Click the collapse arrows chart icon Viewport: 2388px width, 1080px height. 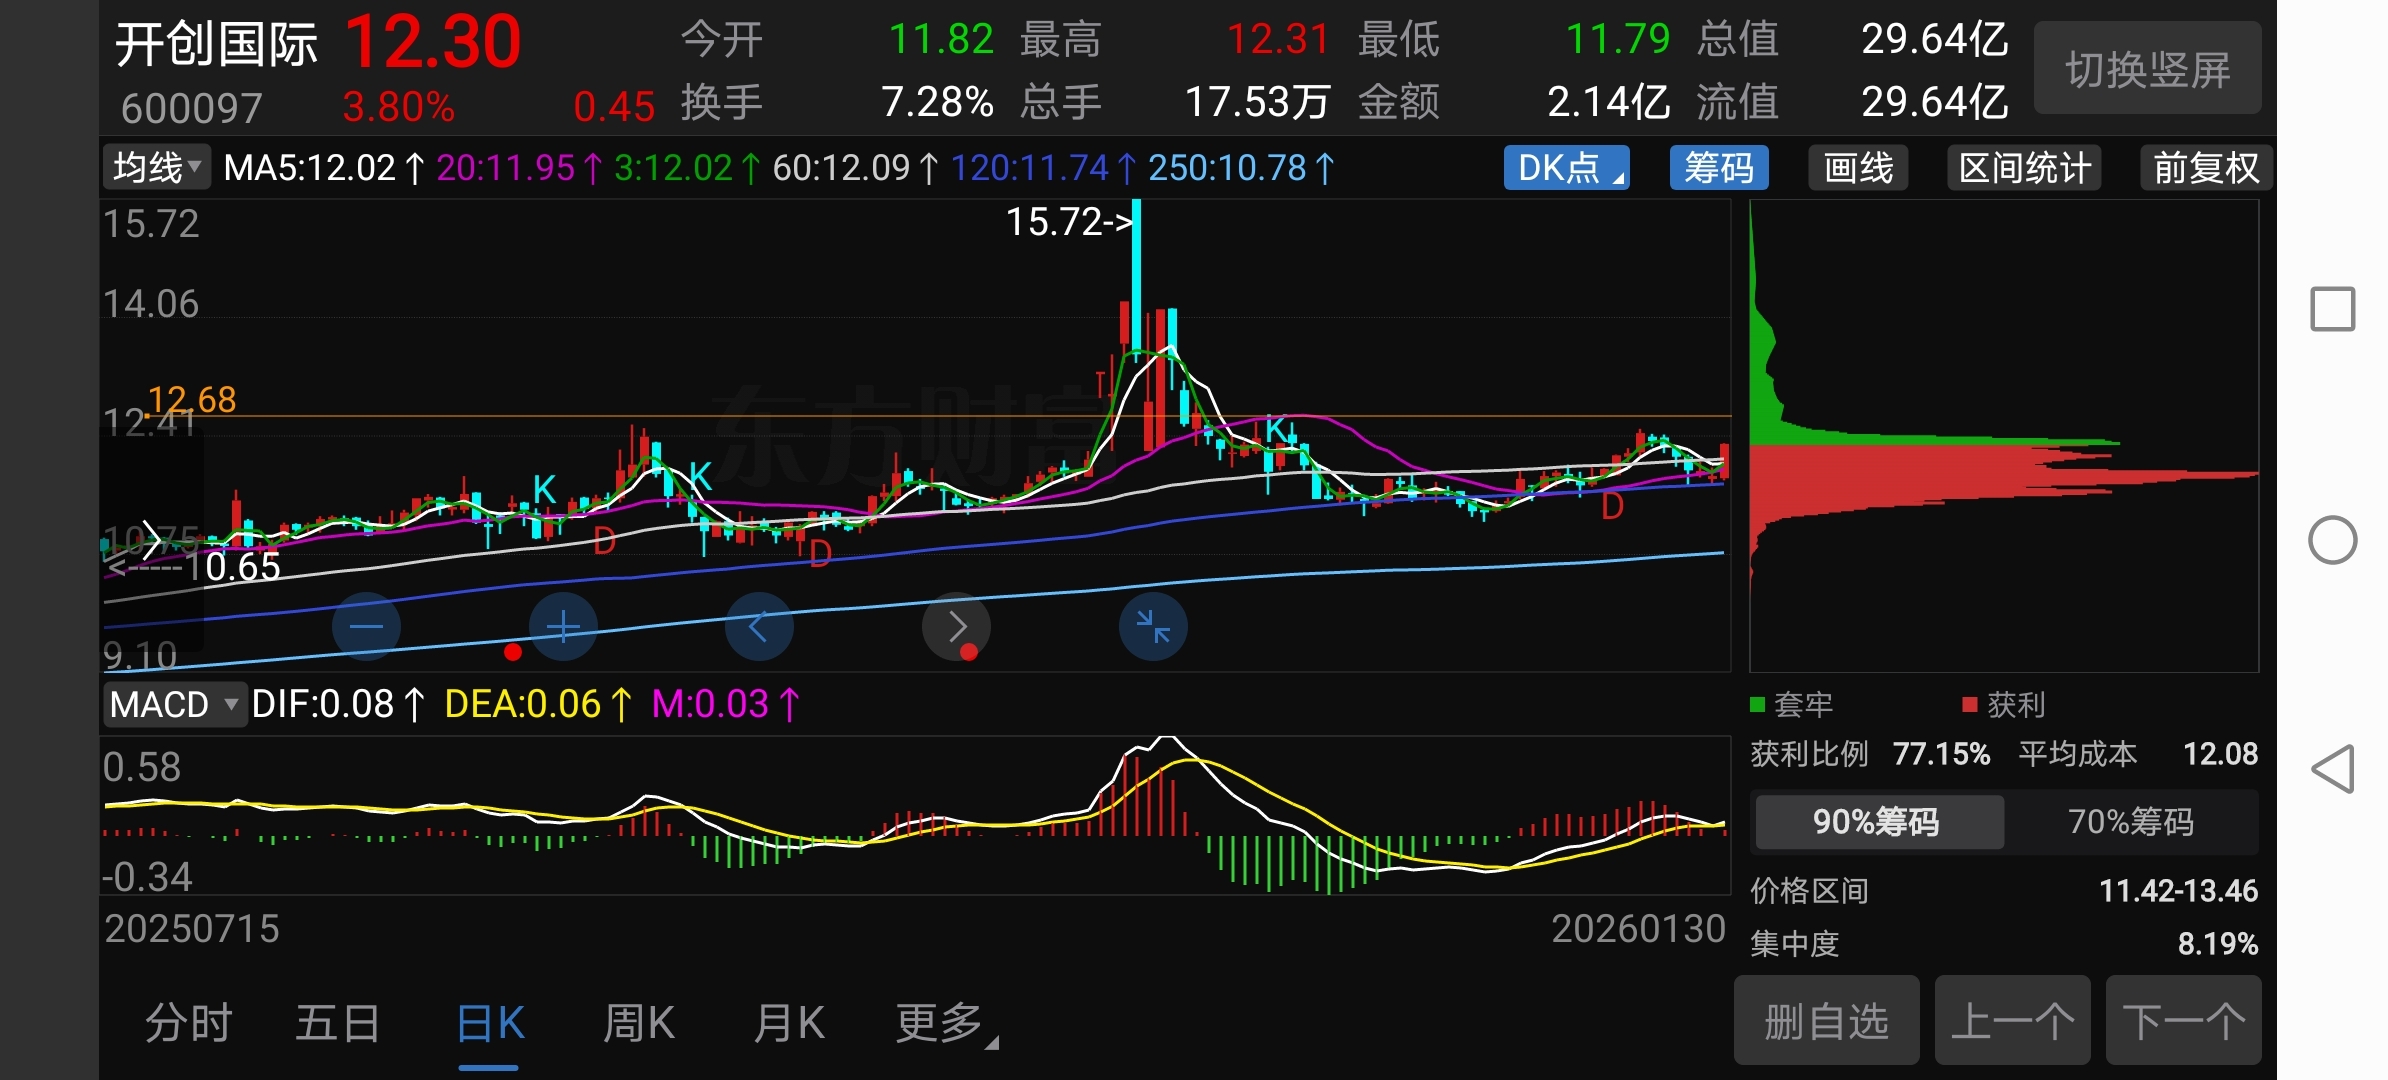(1153, 627)
